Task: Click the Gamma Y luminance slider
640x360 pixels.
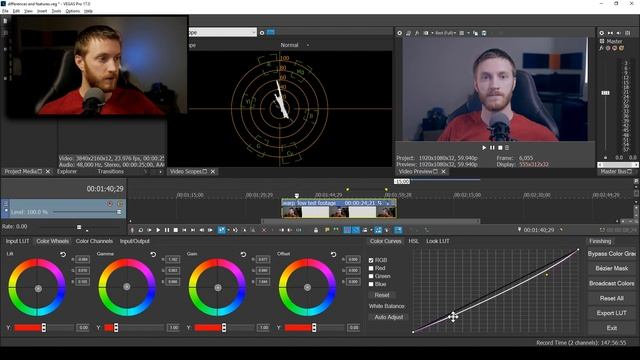Action: point(135,327)
